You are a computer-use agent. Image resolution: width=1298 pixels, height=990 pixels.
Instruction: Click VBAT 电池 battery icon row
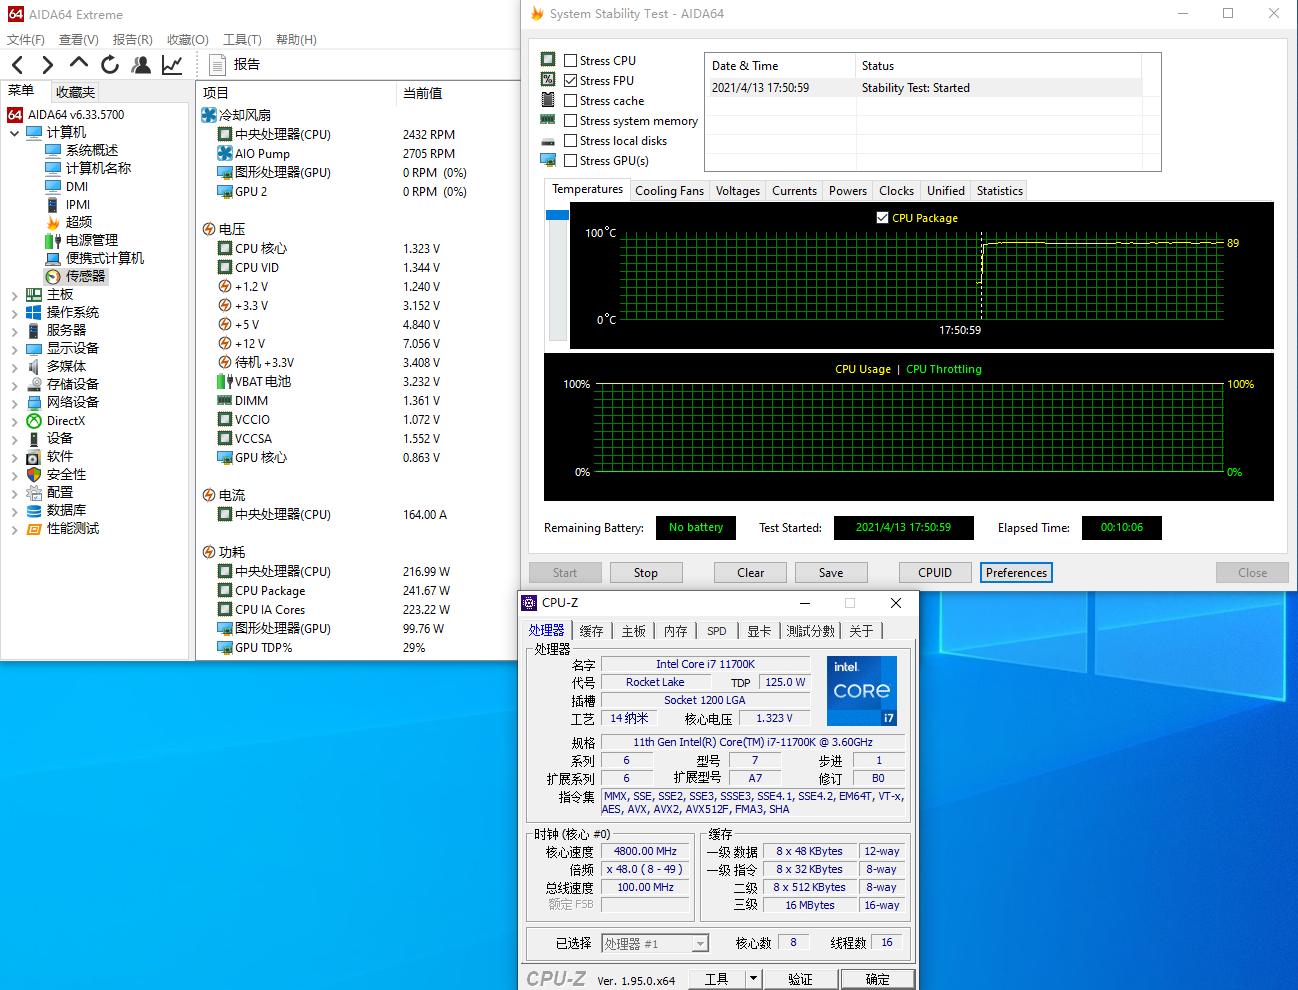(254, 382)
